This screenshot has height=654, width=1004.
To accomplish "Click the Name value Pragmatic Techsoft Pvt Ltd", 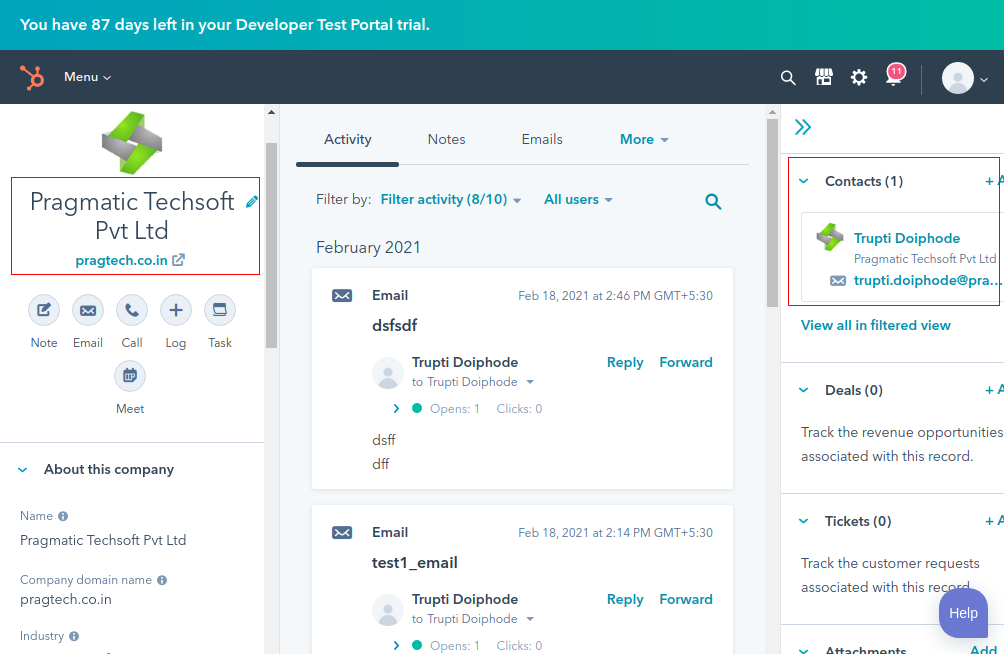I will point(103,540).
